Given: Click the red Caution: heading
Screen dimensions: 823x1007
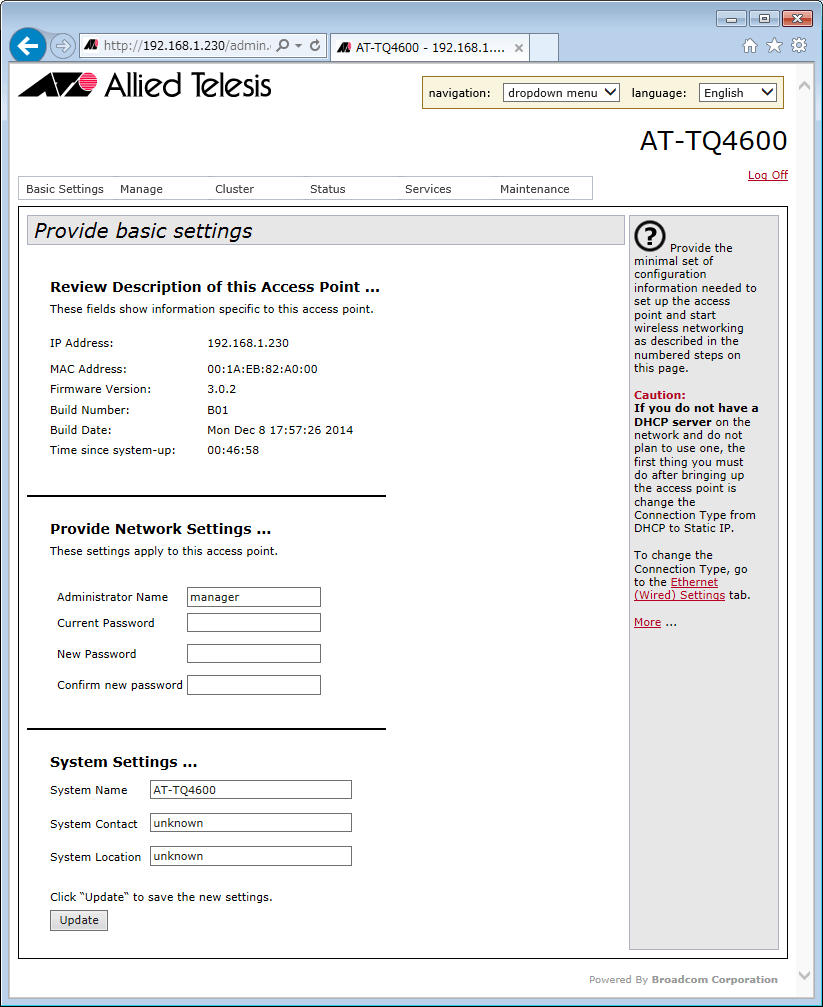Looking at the screenshot, I should pyautogui.click(x=660, y=395).
